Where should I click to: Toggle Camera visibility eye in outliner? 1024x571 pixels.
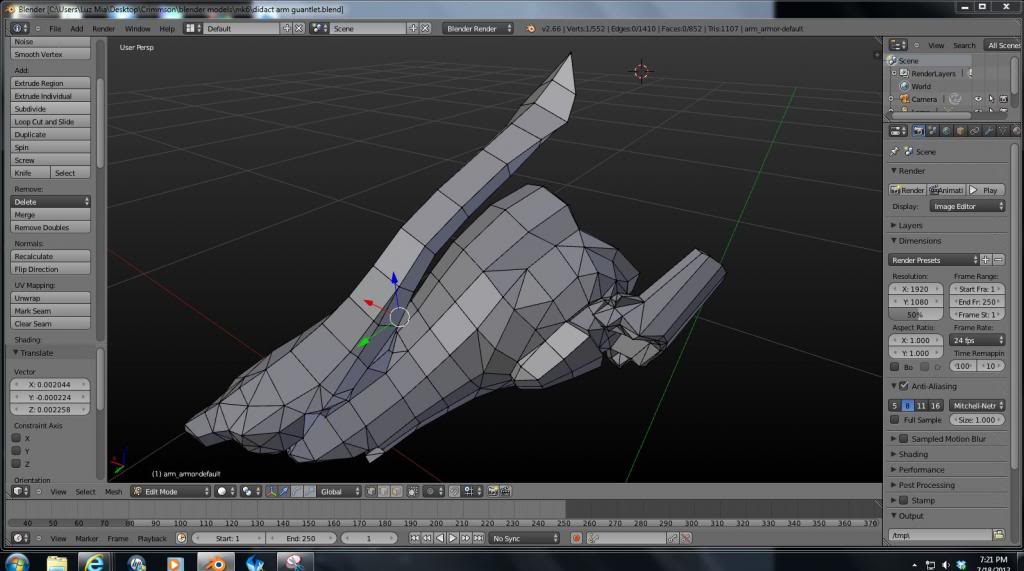click(x=978, y=99)
